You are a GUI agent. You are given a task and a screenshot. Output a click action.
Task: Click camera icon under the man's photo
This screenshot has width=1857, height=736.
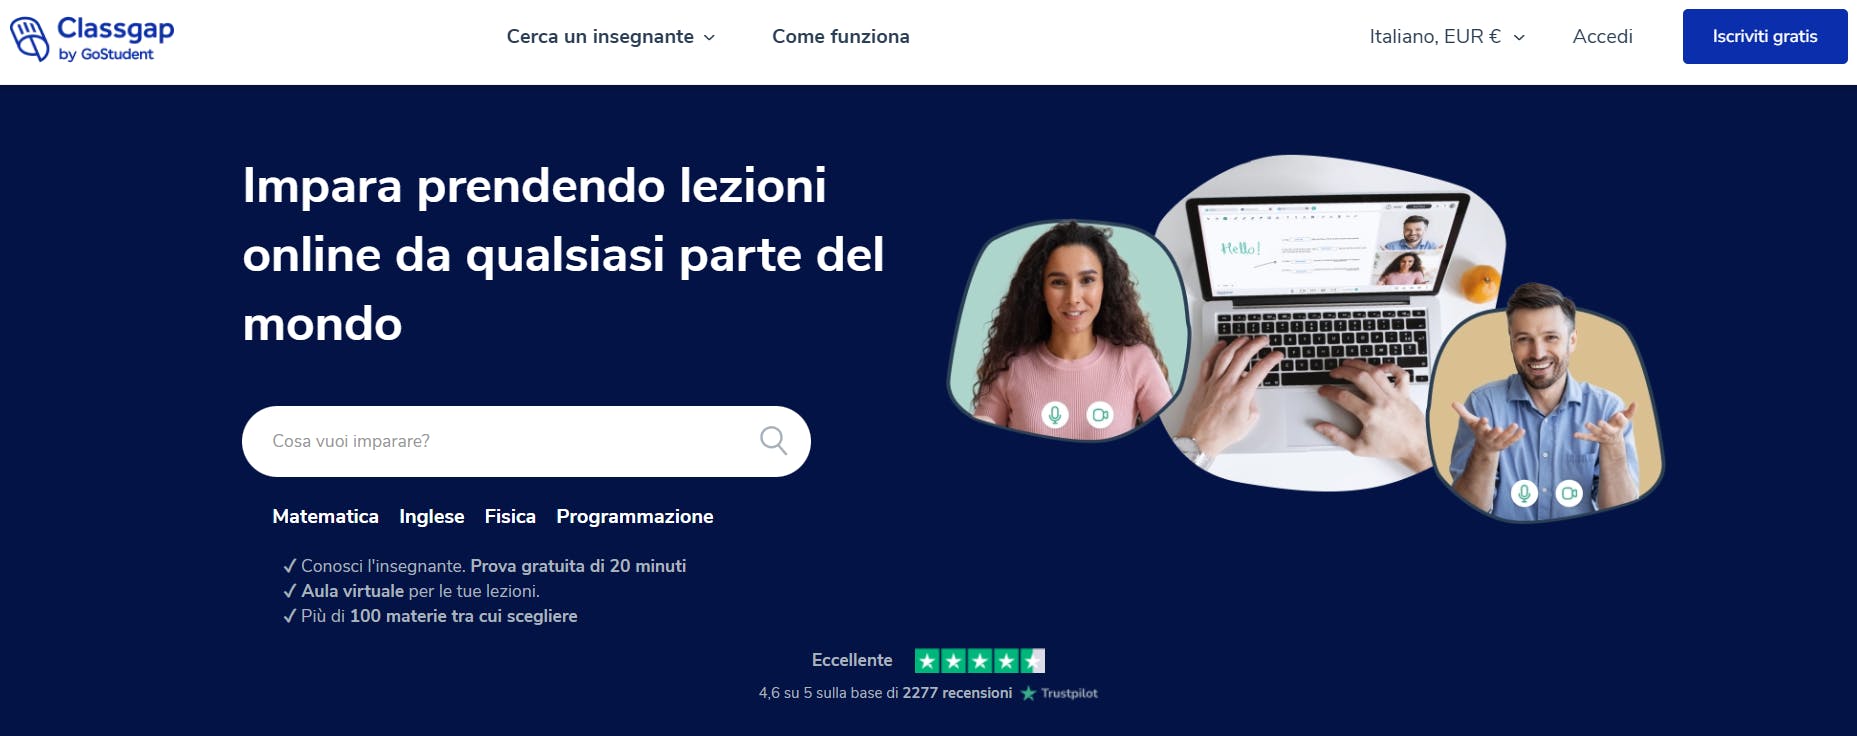[x=1569, y=493]
